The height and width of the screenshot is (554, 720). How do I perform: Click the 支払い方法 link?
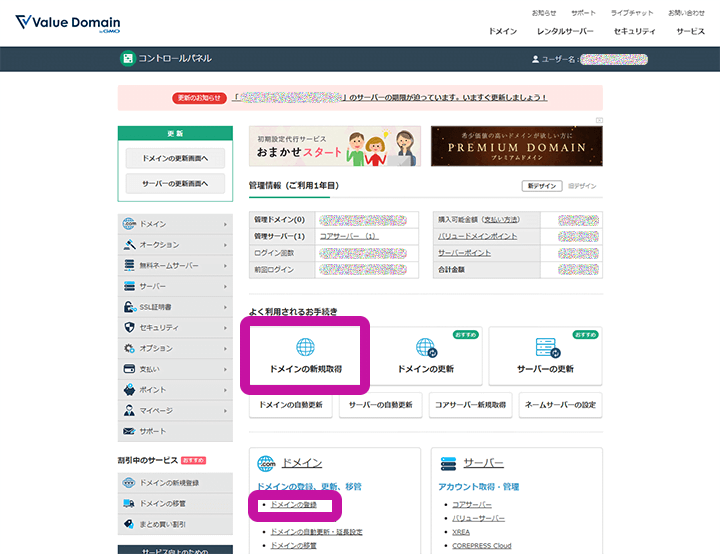[501, 219]
